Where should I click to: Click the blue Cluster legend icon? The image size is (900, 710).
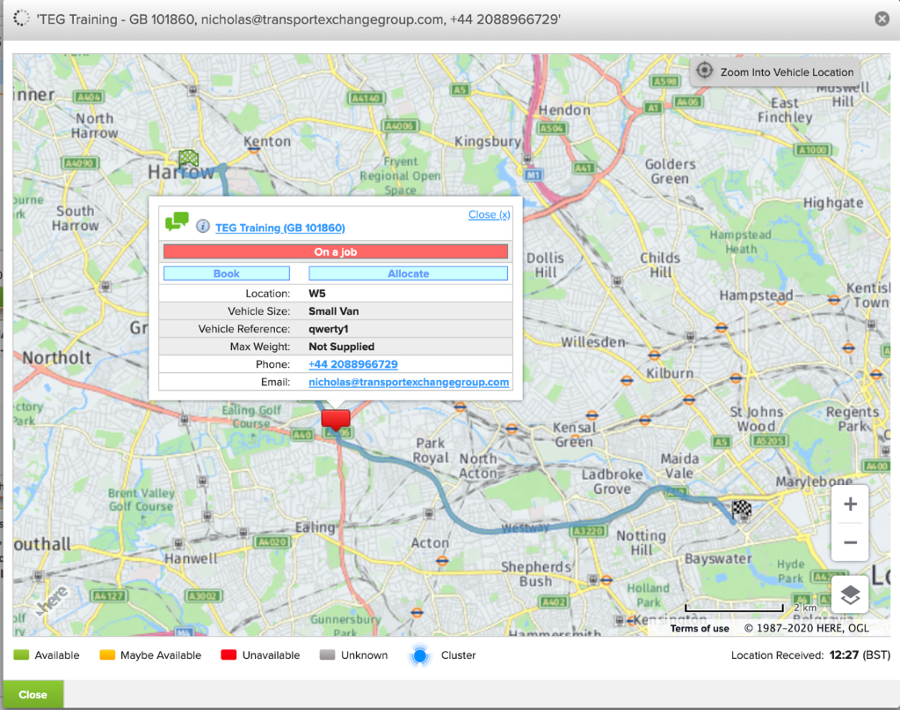coord(420,655)
